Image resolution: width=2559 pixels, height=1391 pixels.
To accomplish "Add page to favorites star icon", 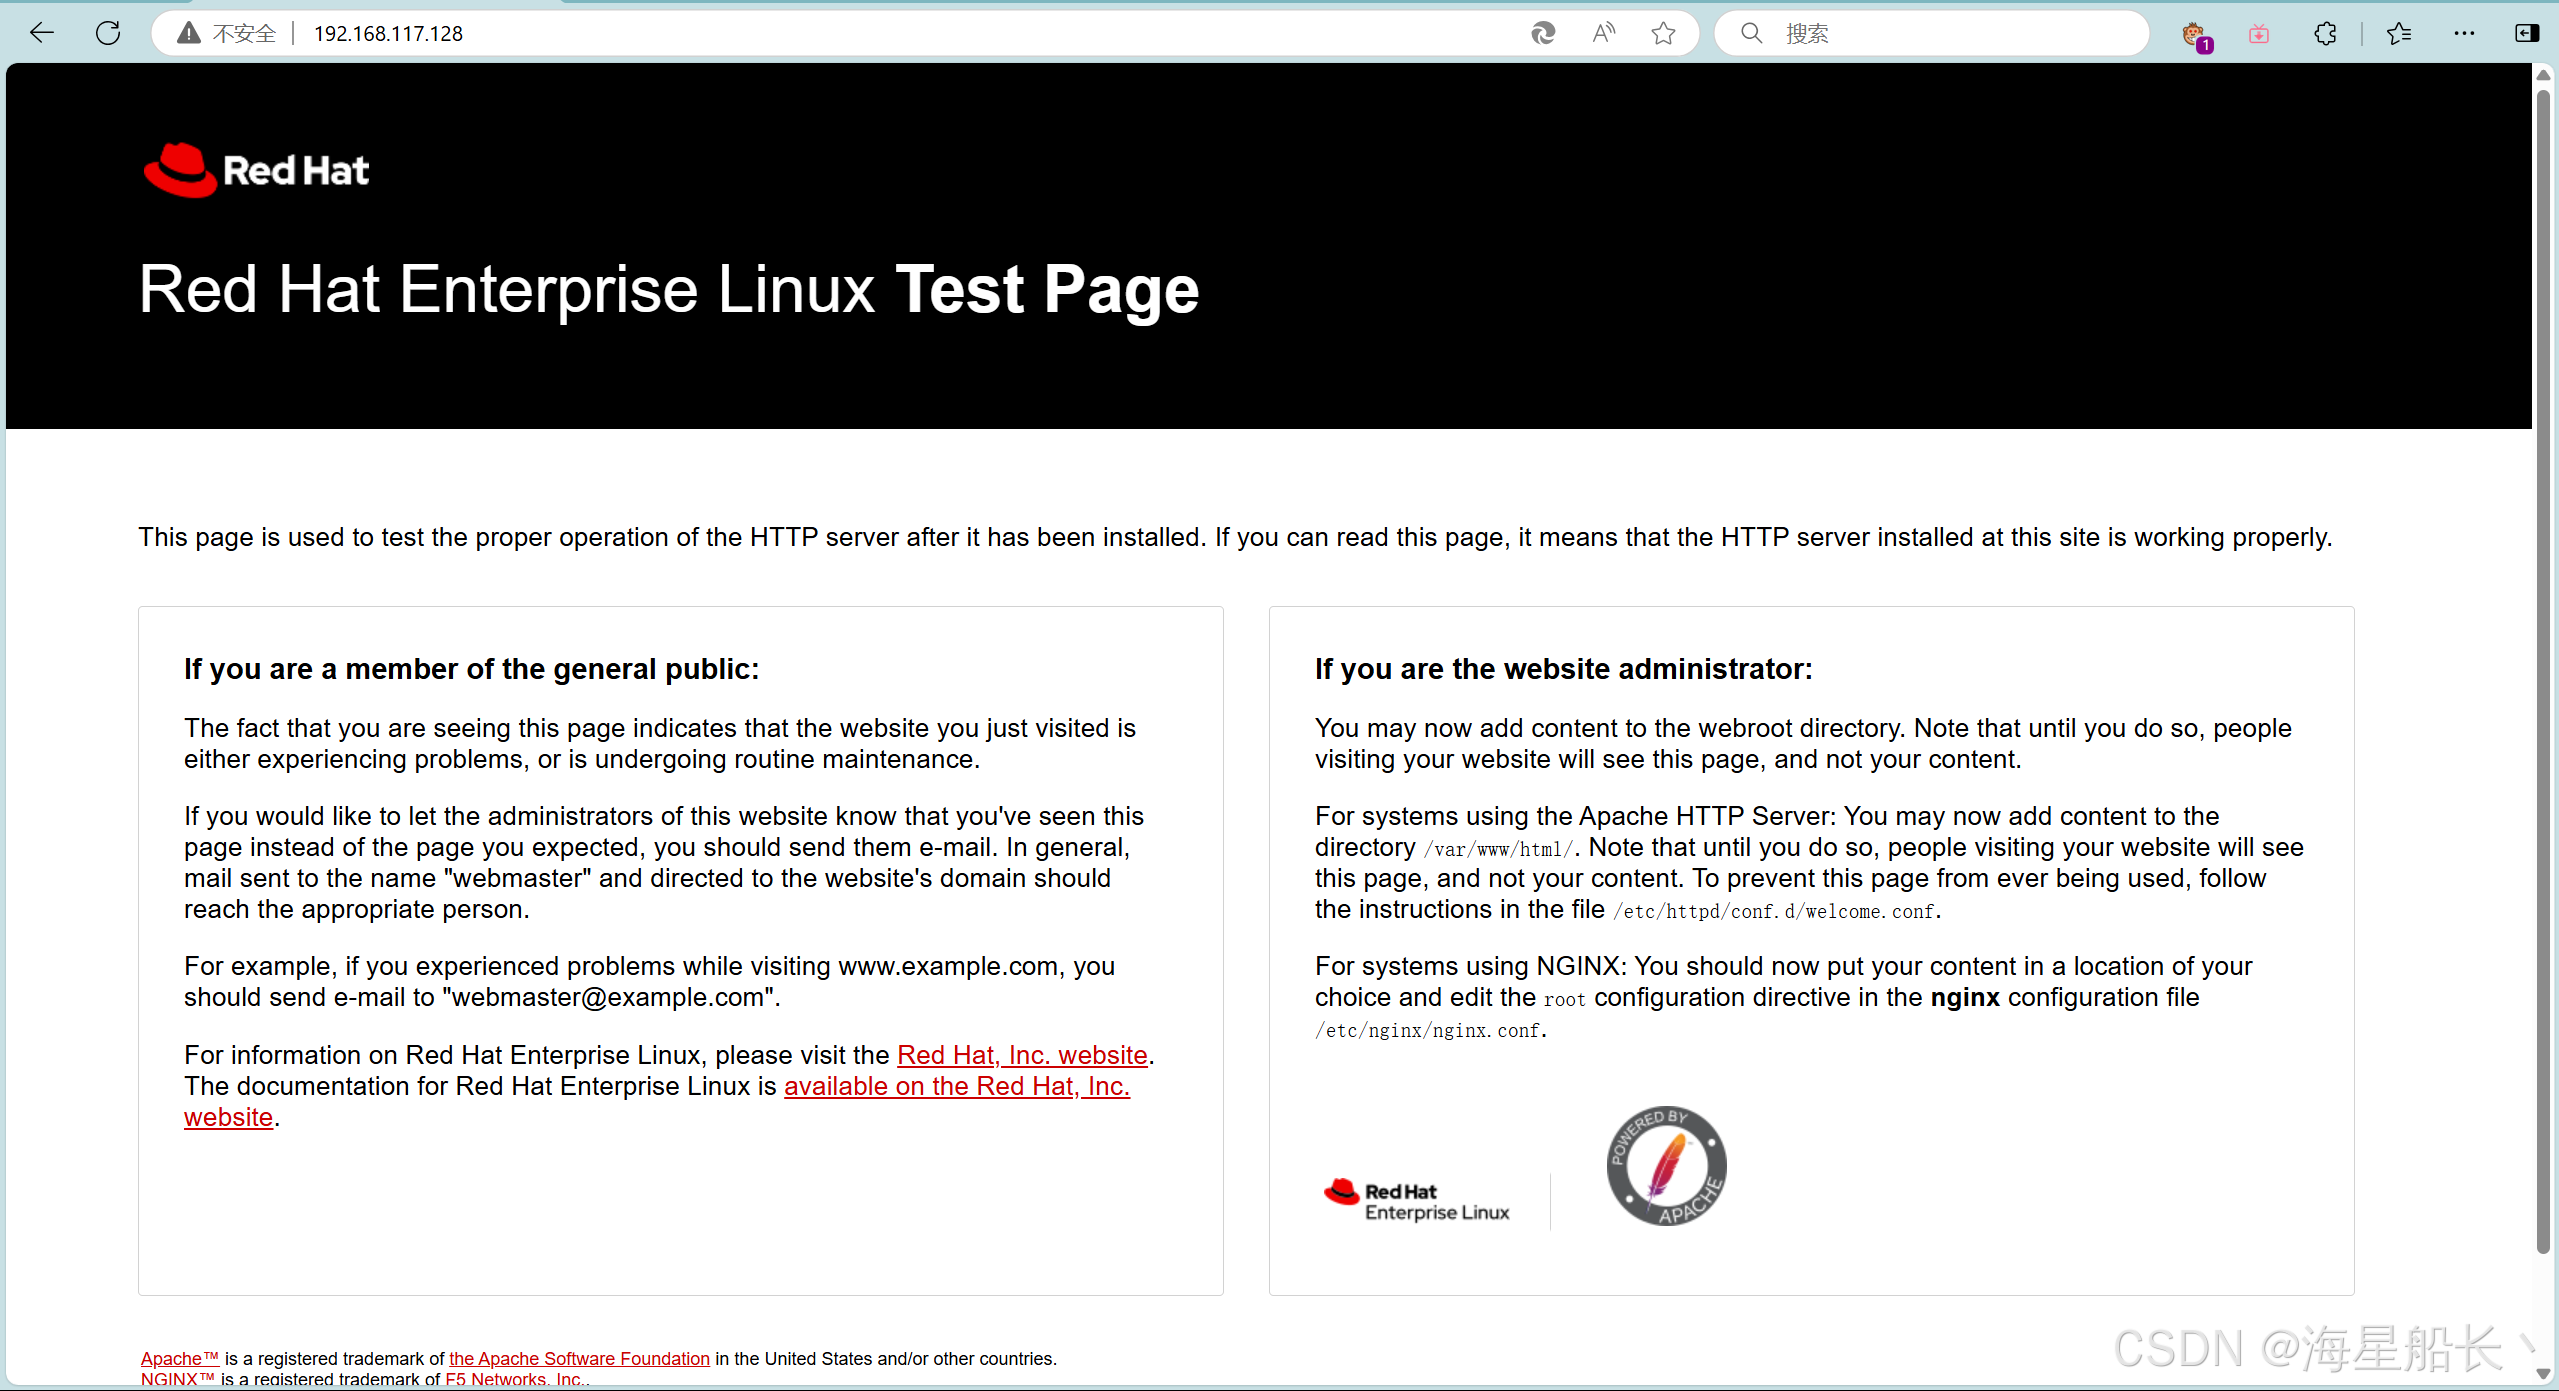I will (1663, 33).
